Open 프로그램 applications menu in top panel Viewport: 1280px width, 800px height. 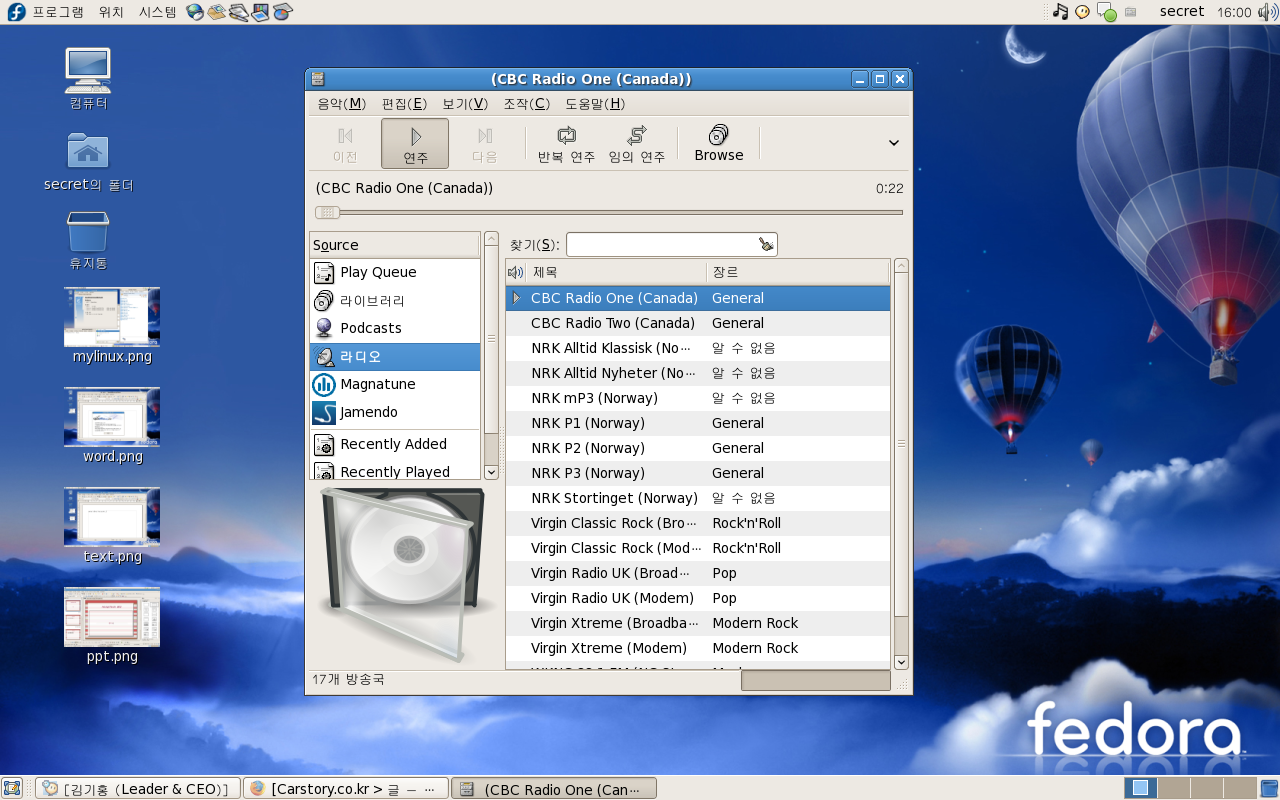[46, 12]
